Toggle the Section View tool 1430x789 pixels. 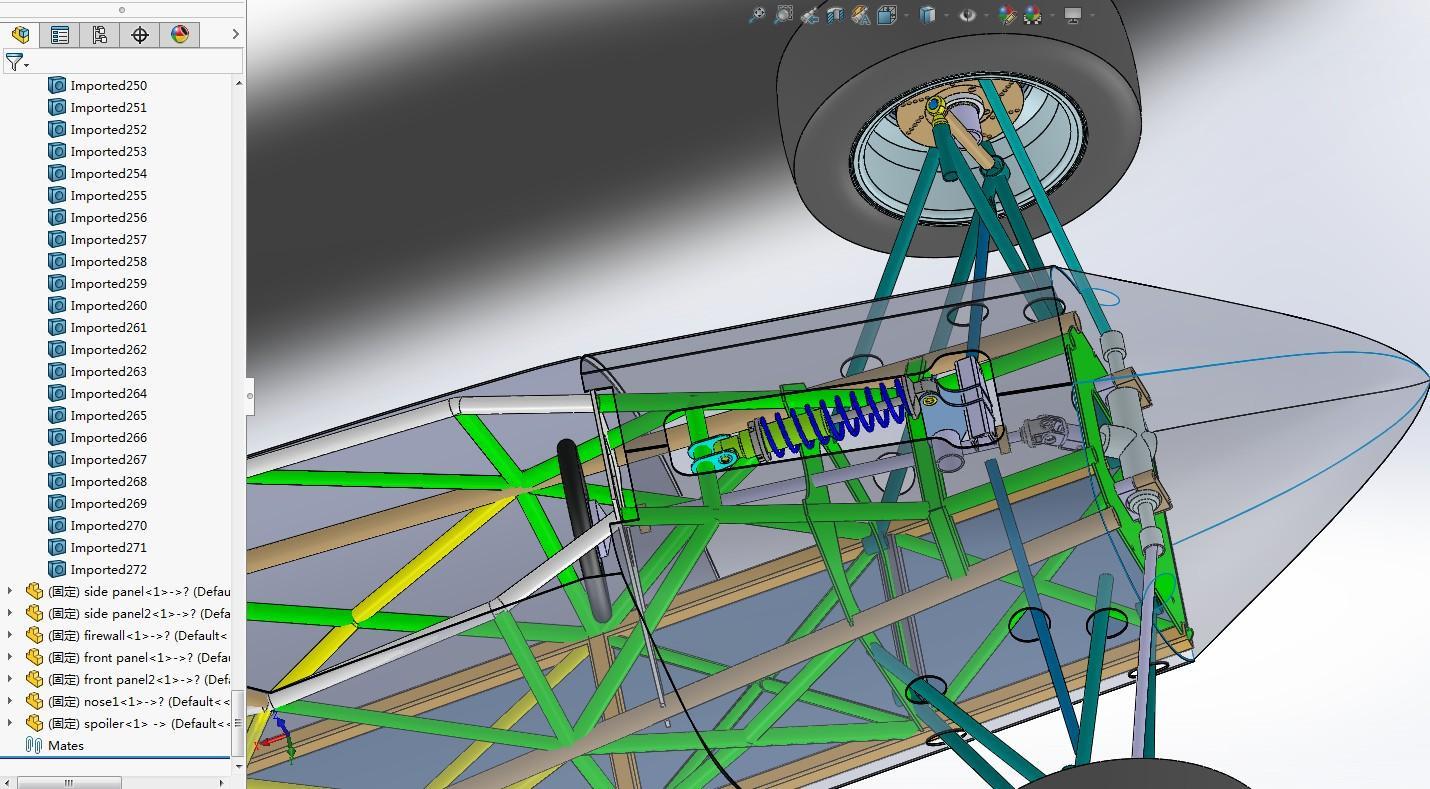(x=834, y=15)
